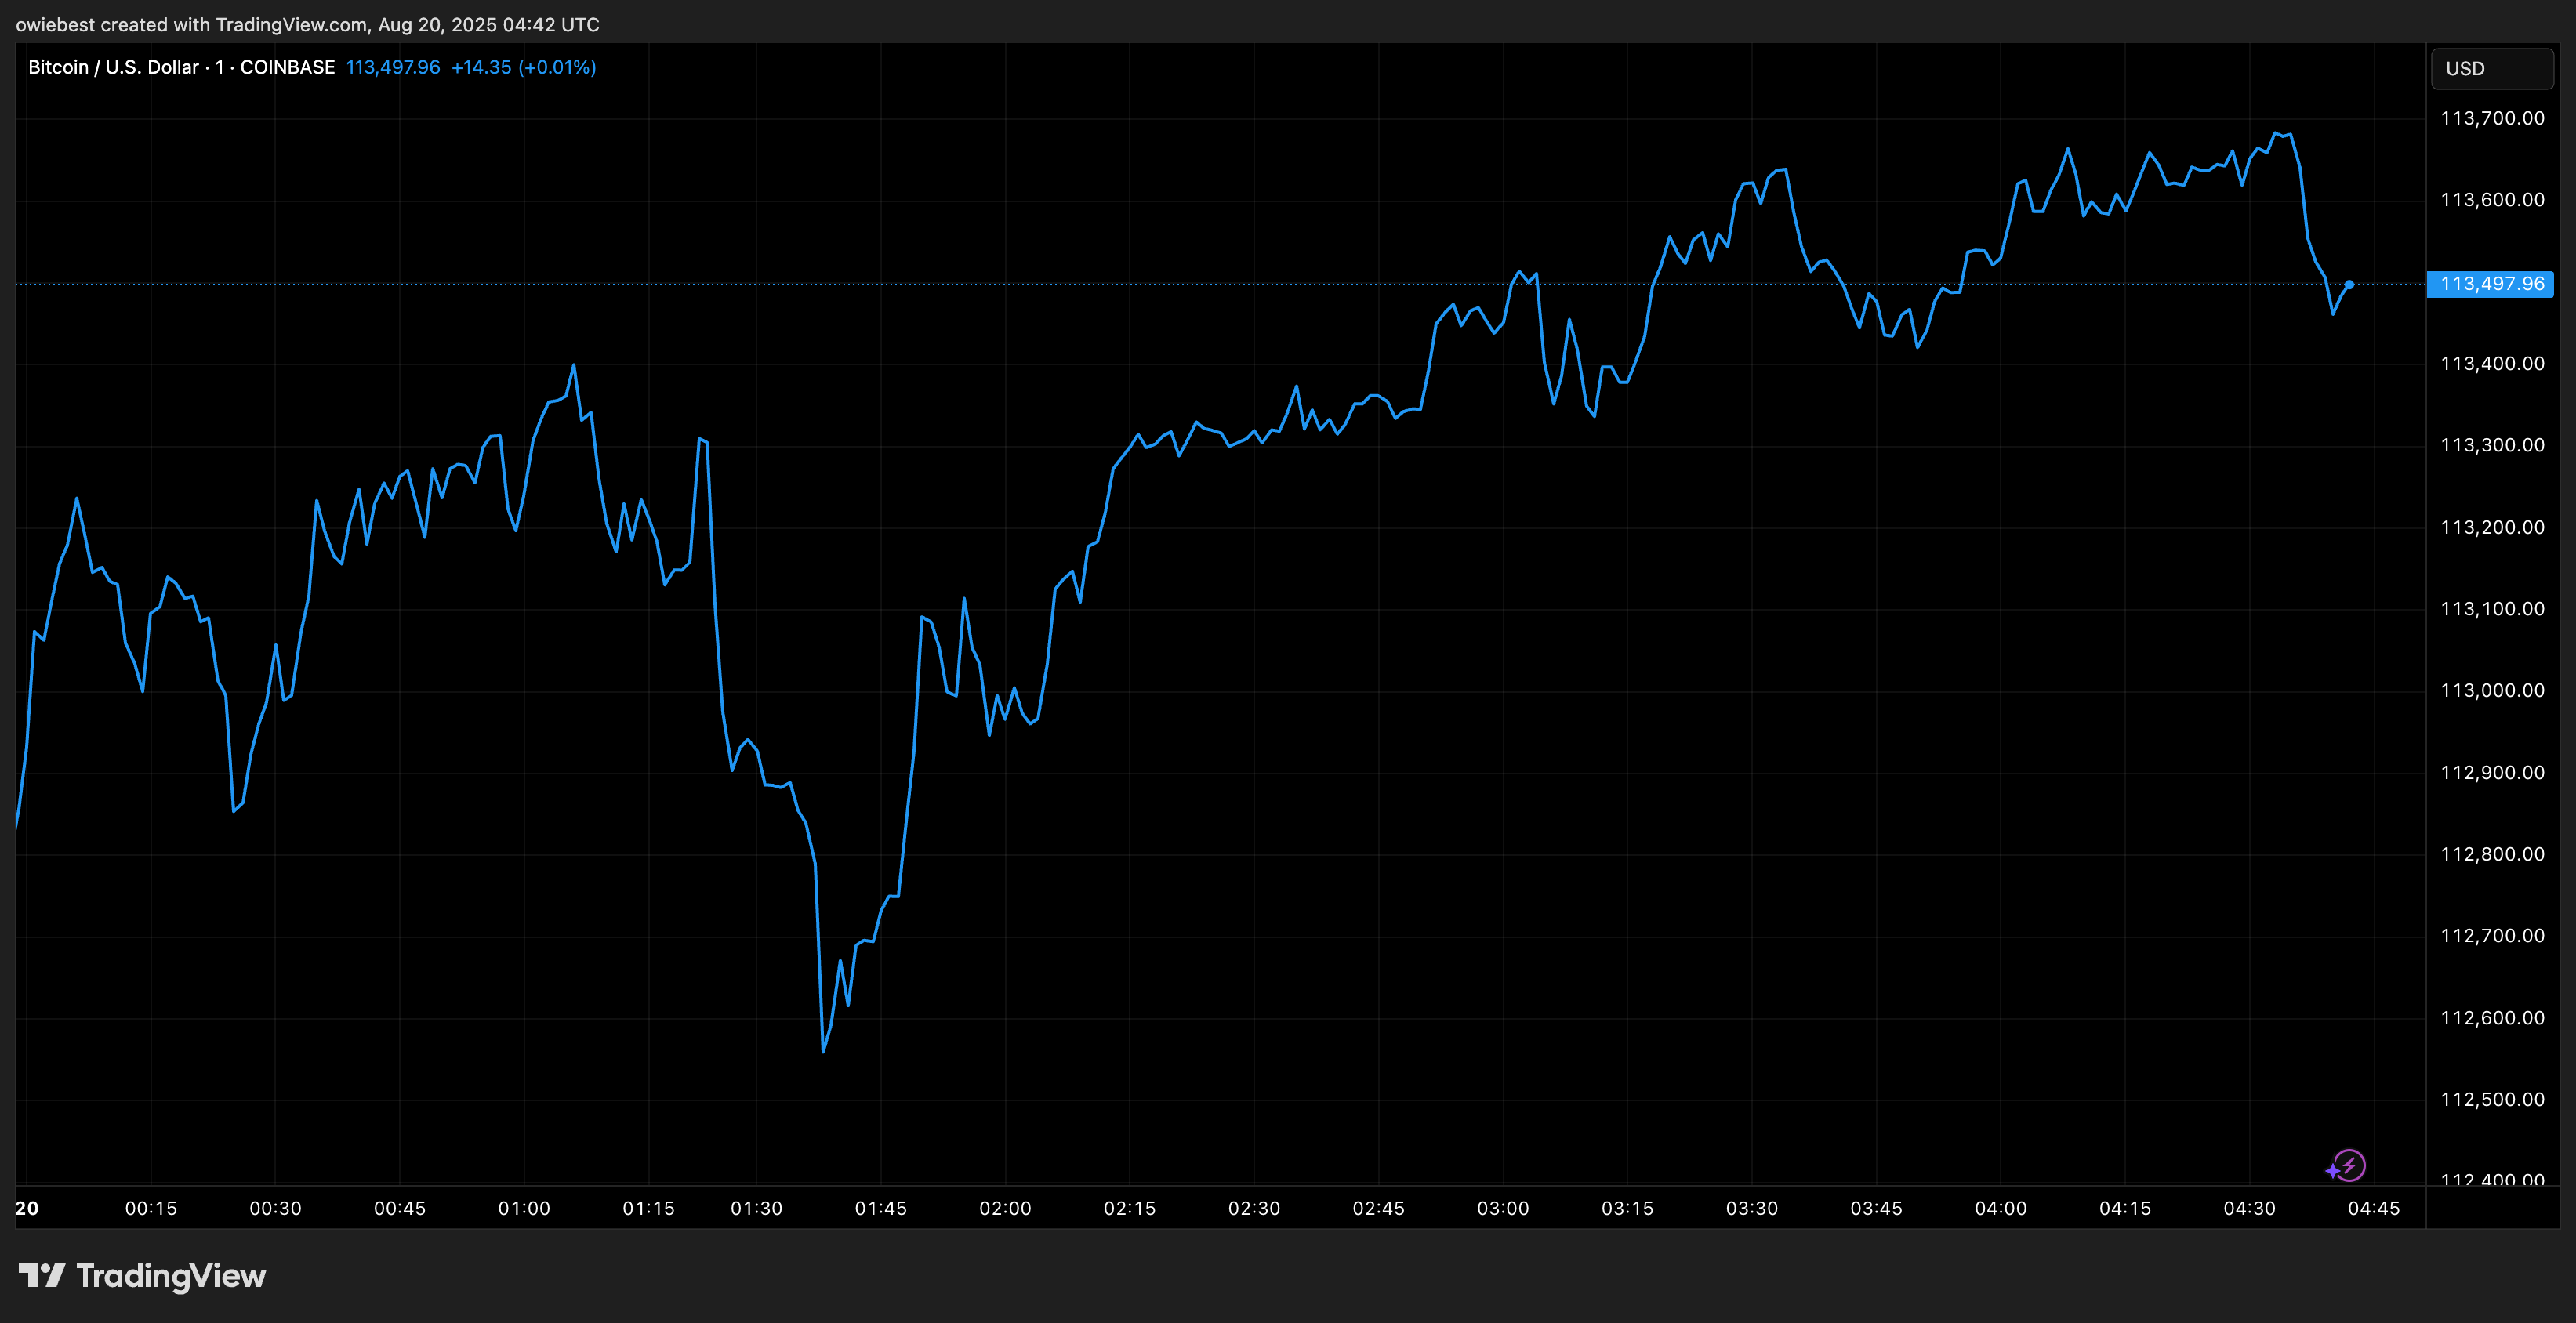Click the chart creation caption text
This screenshot has height=1323, width=2576.
[x=308, y=24]
